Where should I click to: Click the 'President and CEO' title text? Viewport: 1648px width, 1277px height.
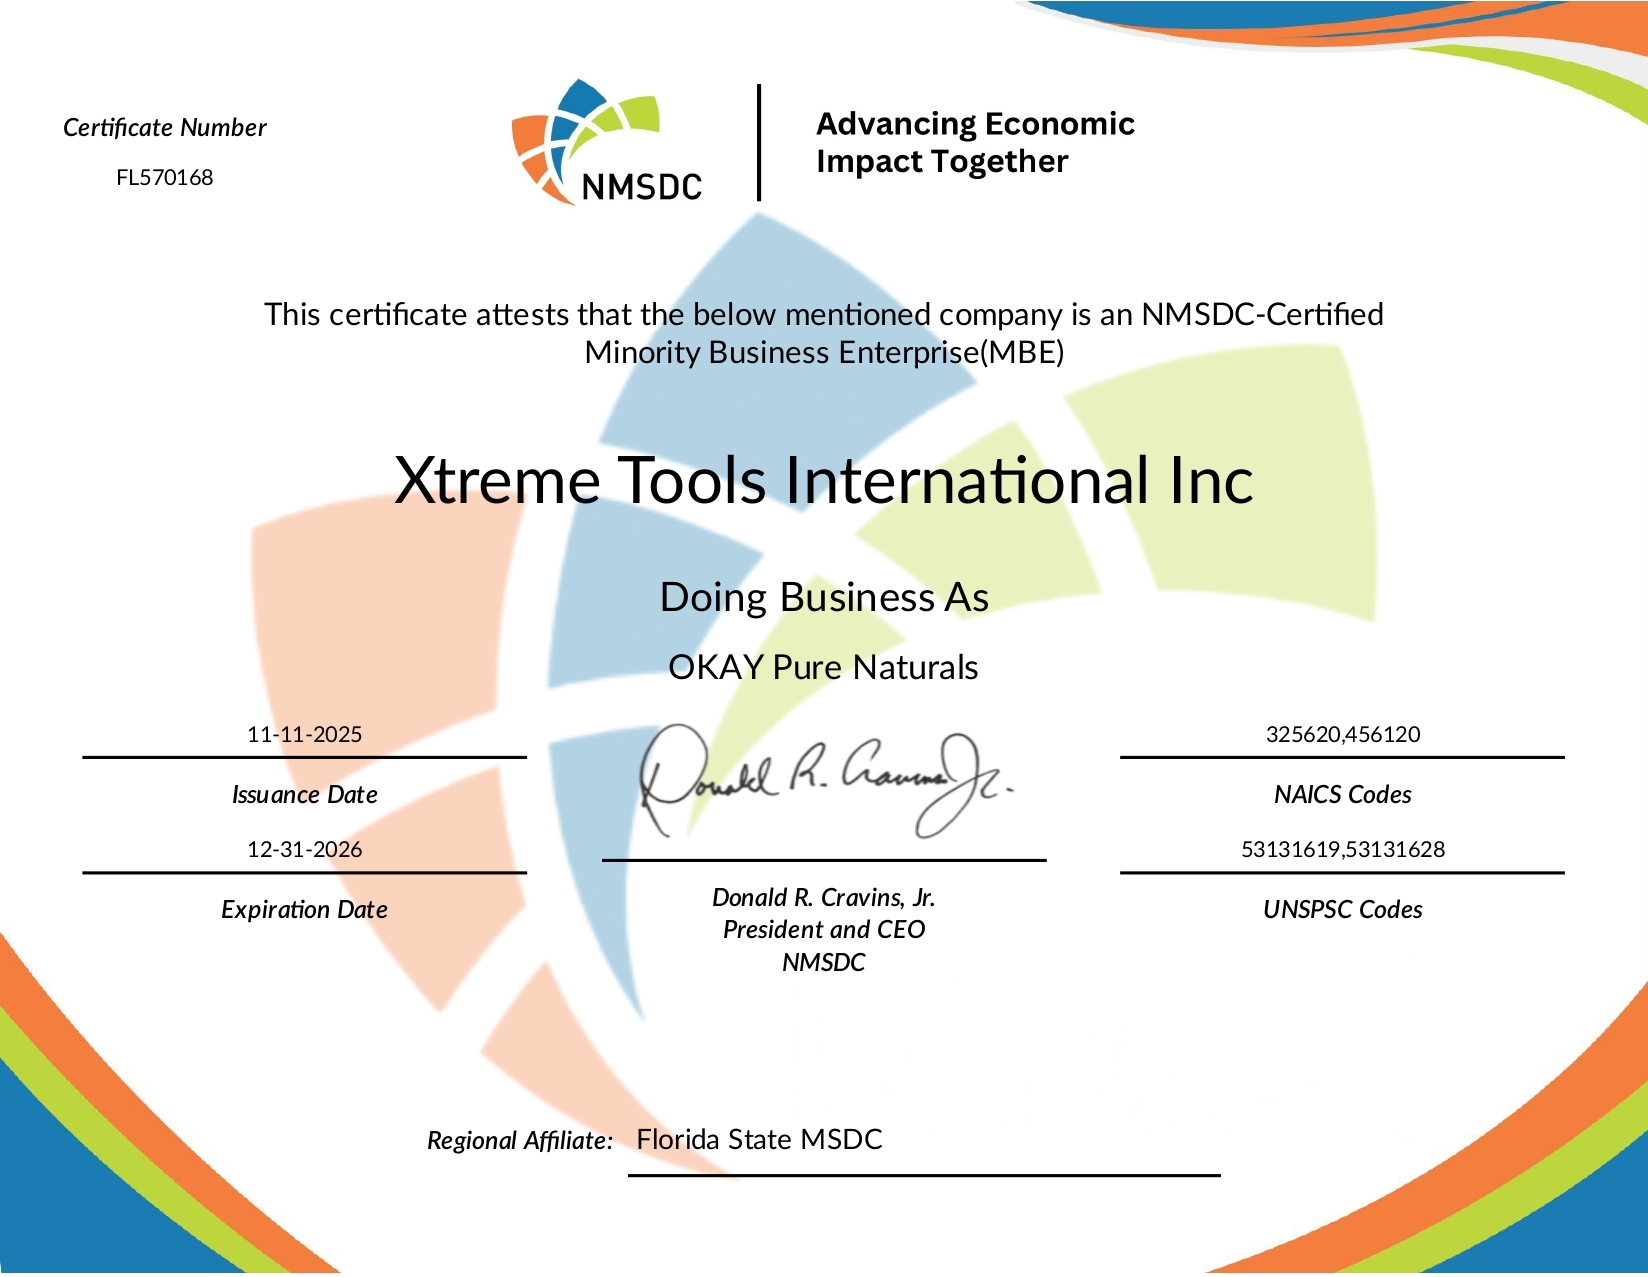tap(823, 930)
